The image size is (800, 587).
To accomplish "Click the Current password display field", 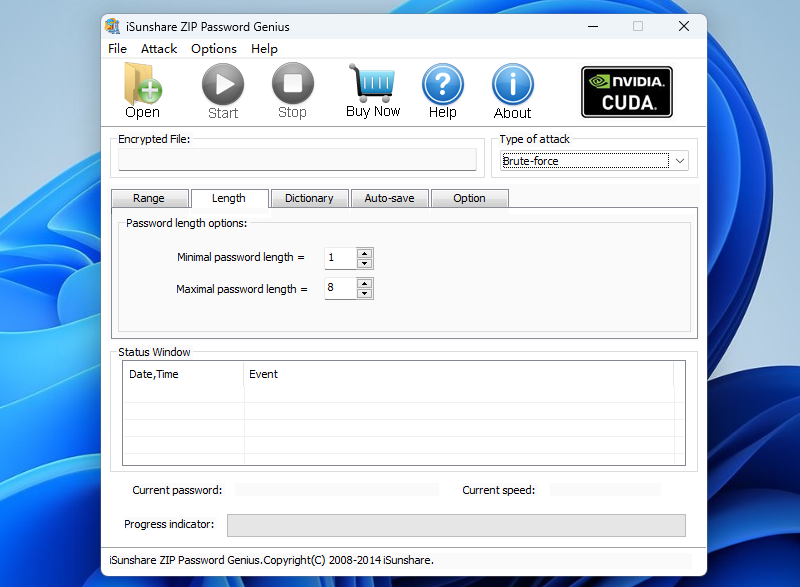I will point(337,490).
